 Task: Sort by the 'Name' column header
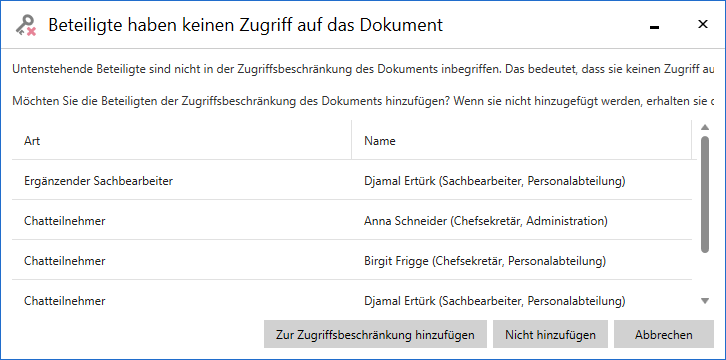521,140
